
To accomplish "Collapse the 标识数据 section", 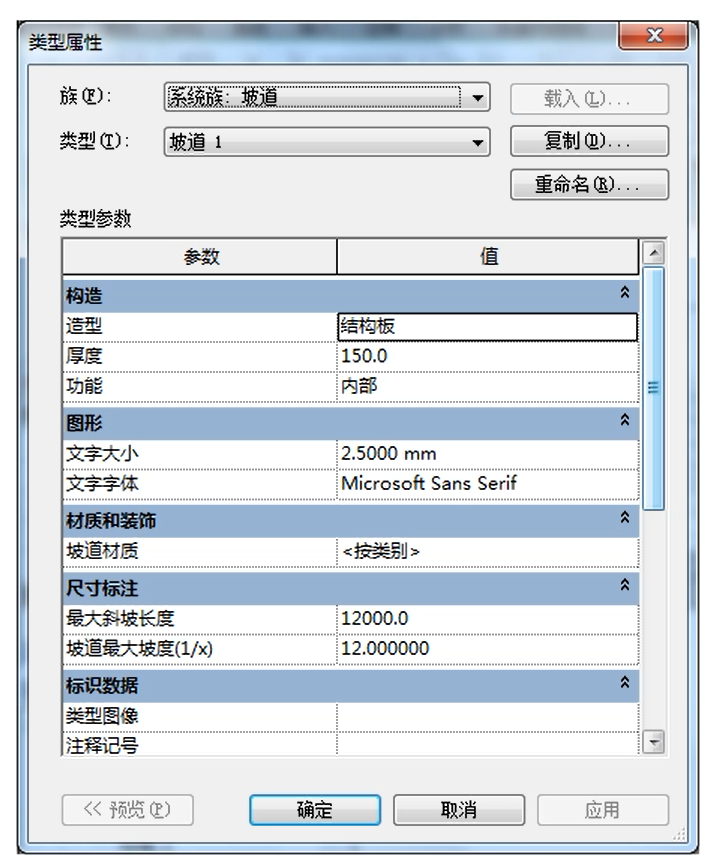I will pyautogui.click(x=625, y=683).
